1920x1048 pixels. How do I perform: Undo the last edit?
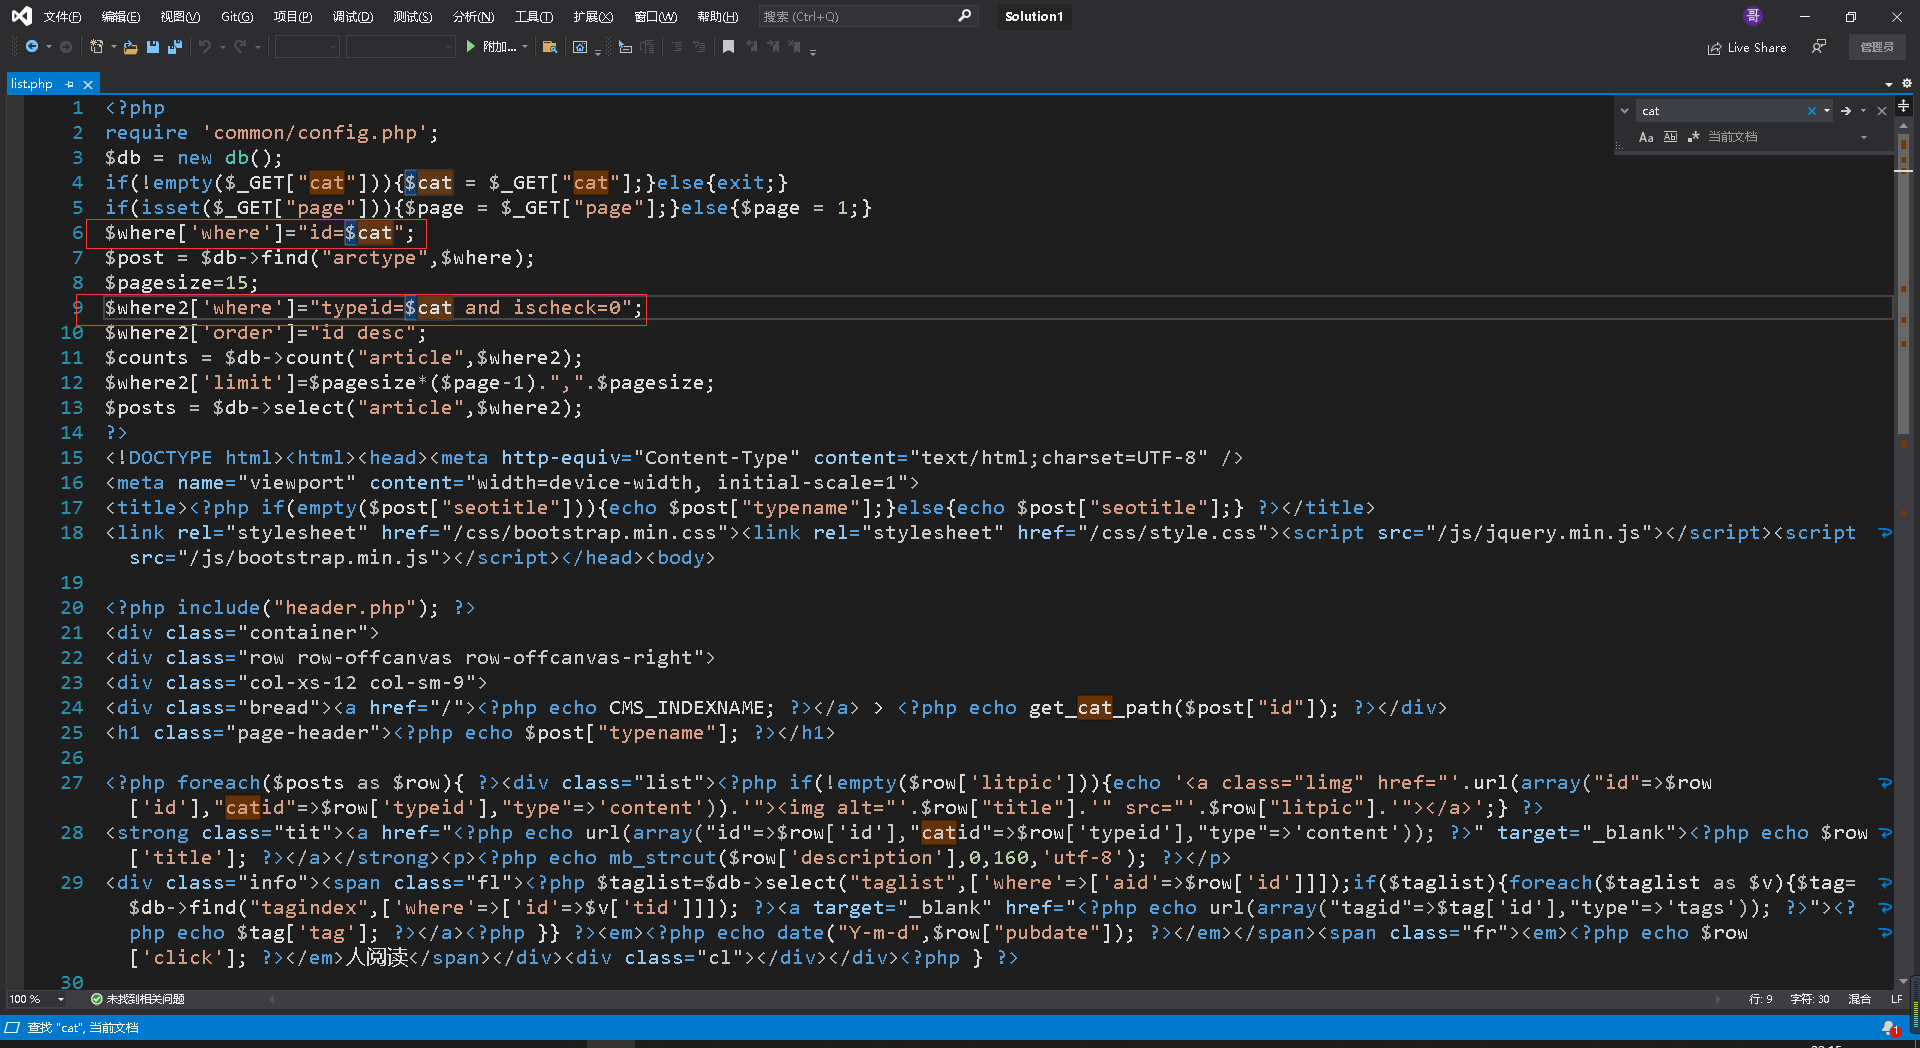[204, 47]
